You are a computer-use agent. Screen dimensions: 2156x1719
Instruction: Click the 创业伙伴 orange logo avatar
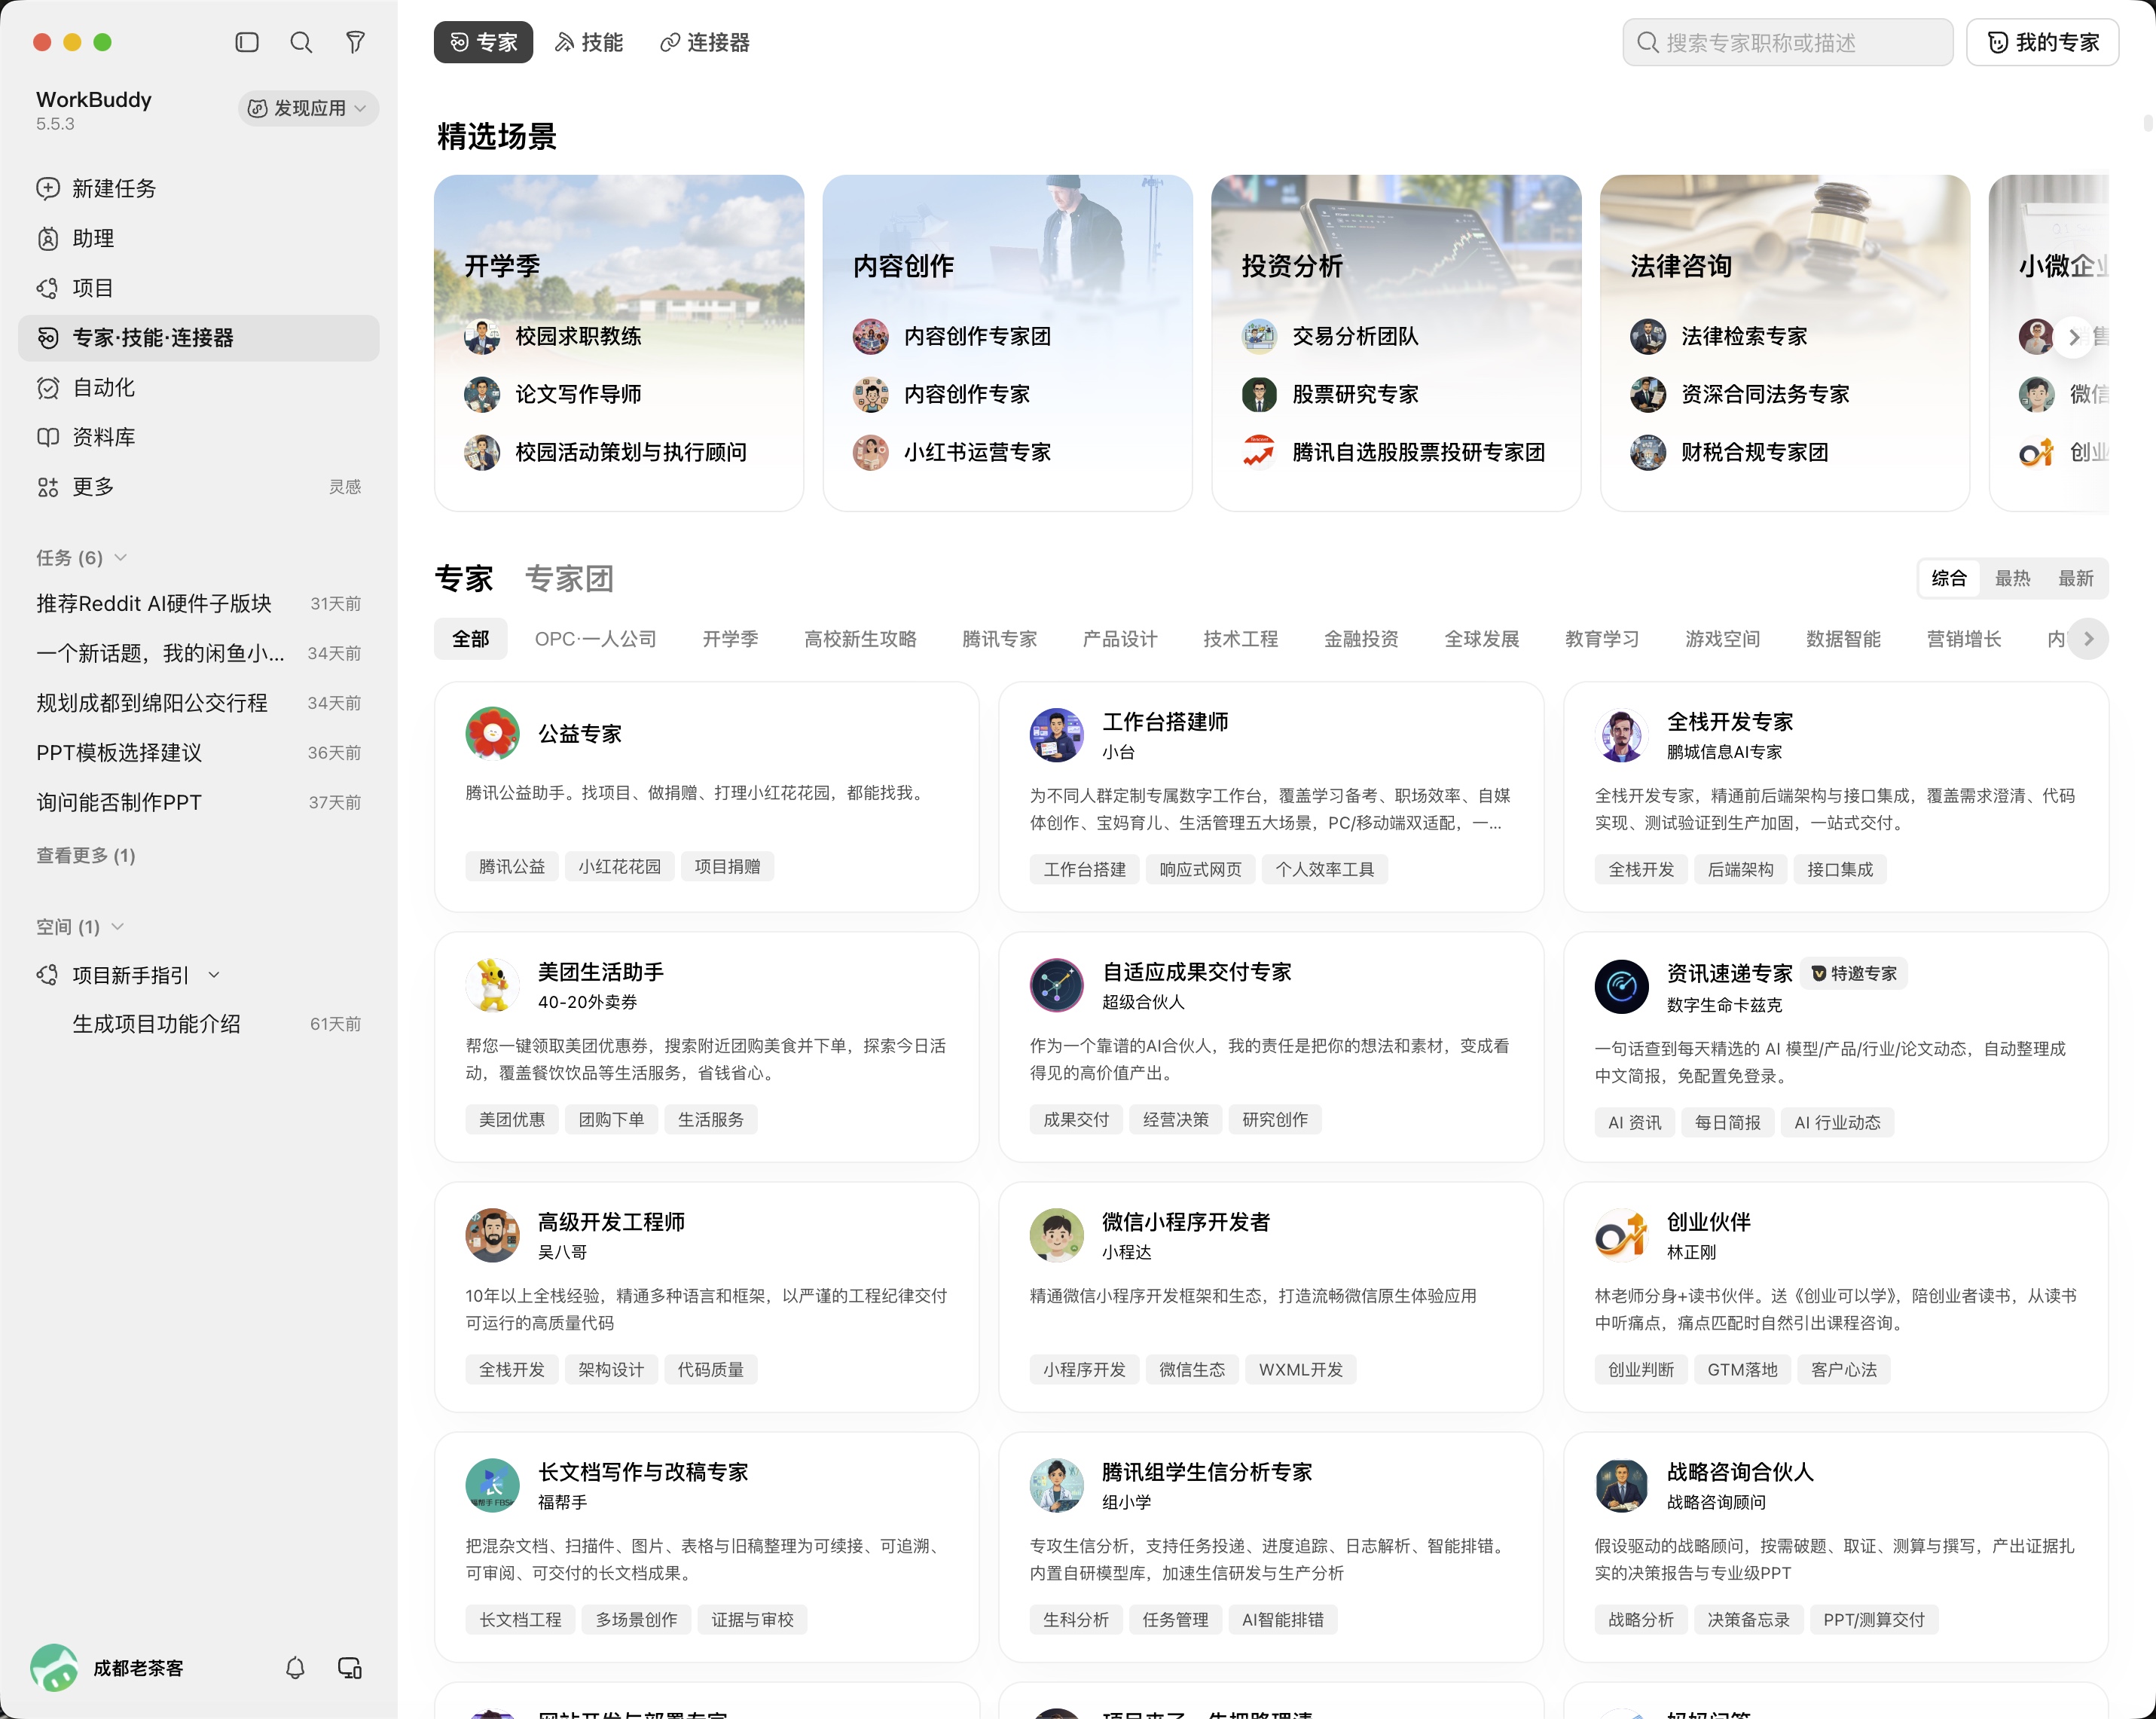1621,1235
